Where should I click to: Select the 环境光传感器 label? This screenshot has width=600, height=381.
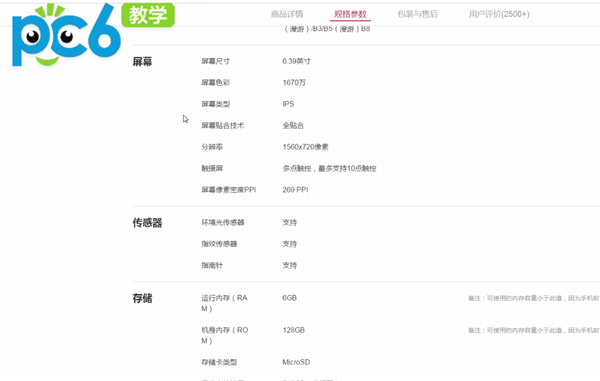[x=223, y=223]
